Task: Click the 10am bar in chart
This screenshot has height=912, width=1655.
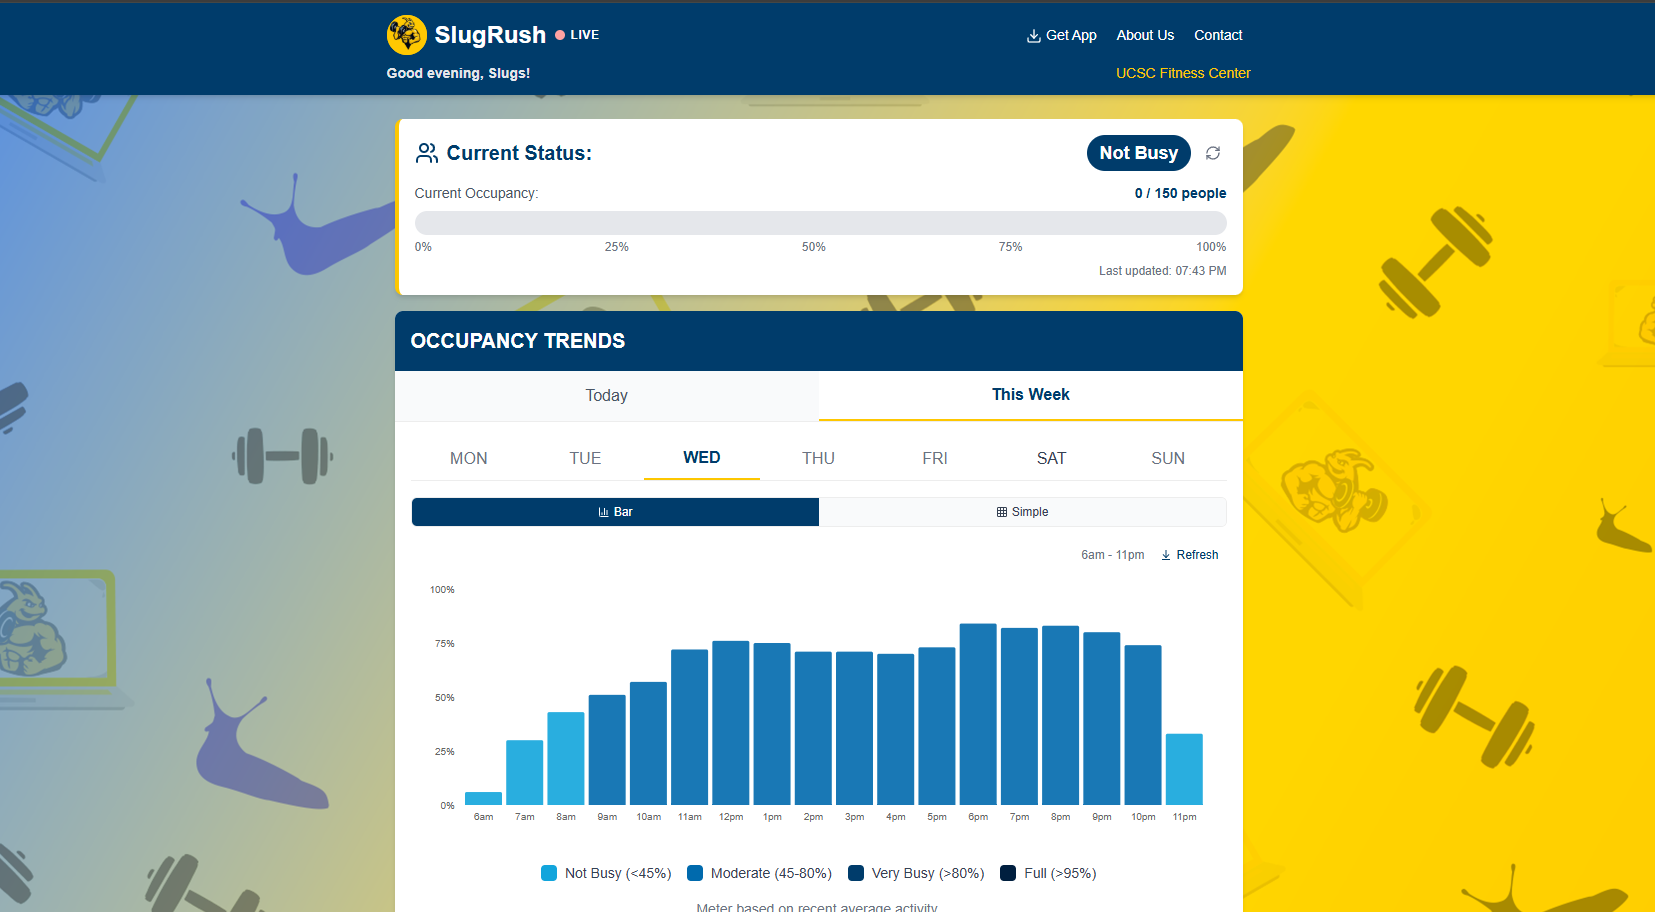Action: tap(648, 744)
